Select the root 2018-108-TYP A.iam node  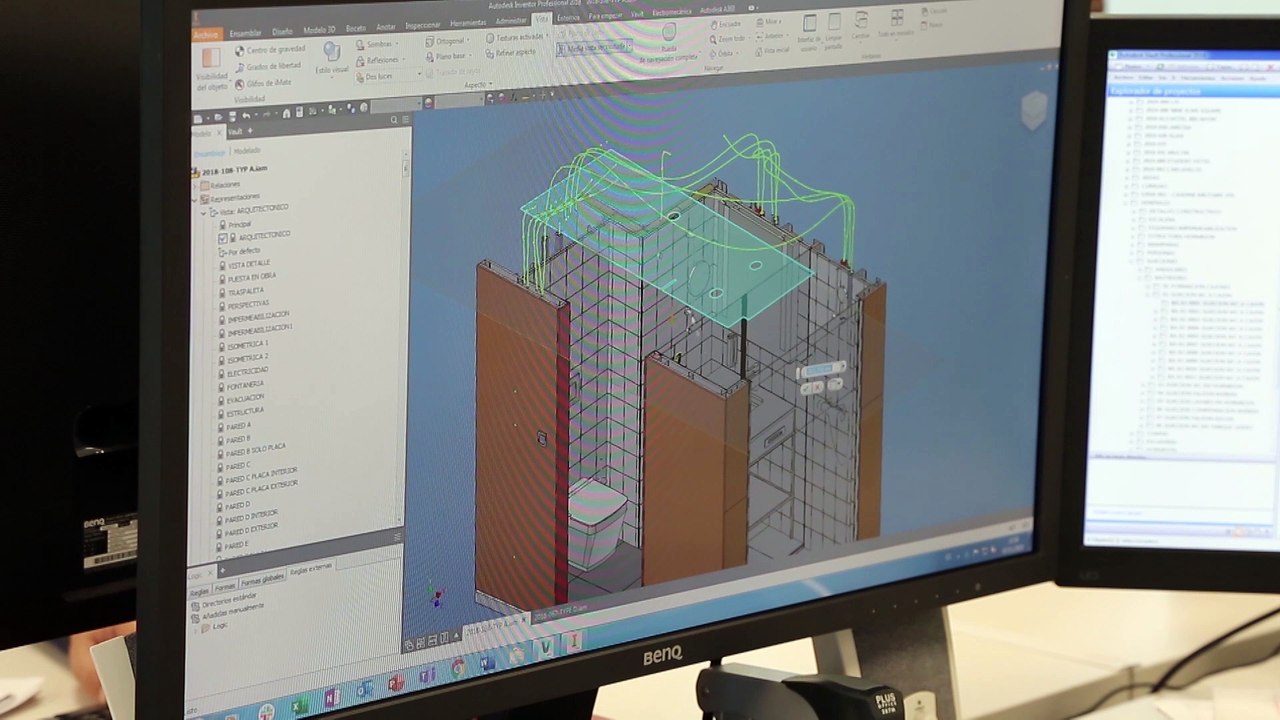point(231,171)
